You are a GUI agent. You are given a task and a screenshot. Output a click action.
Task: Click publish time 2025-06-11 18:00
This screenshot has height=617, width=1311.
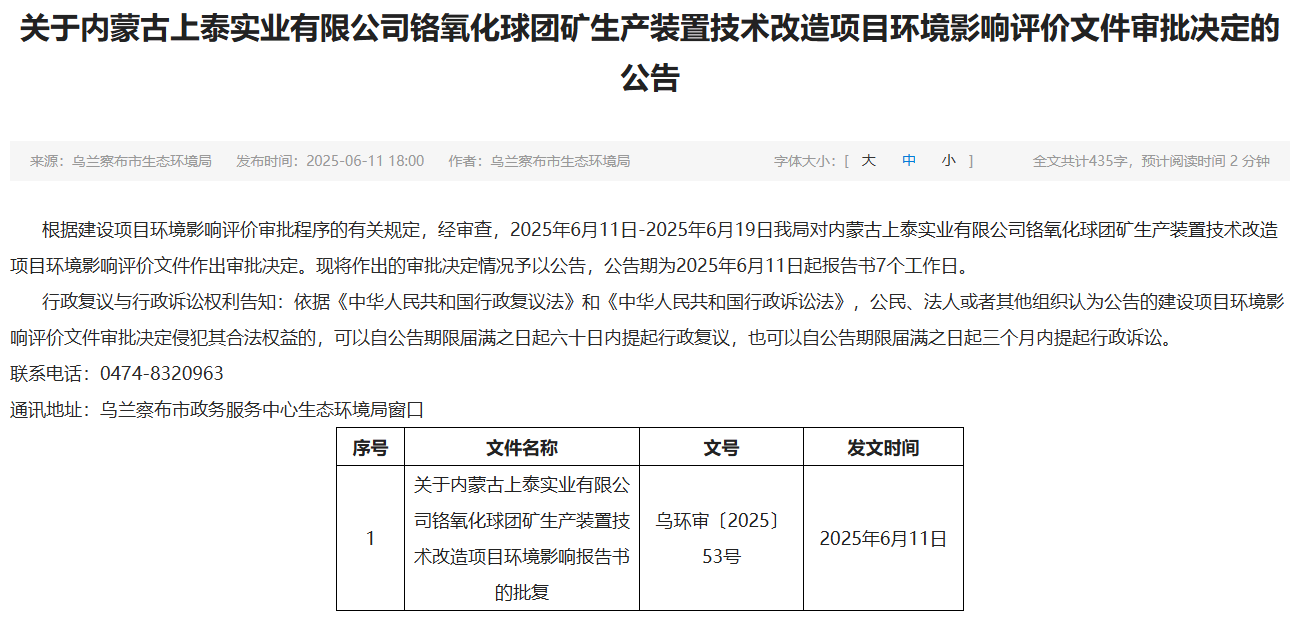click(330, 161)
